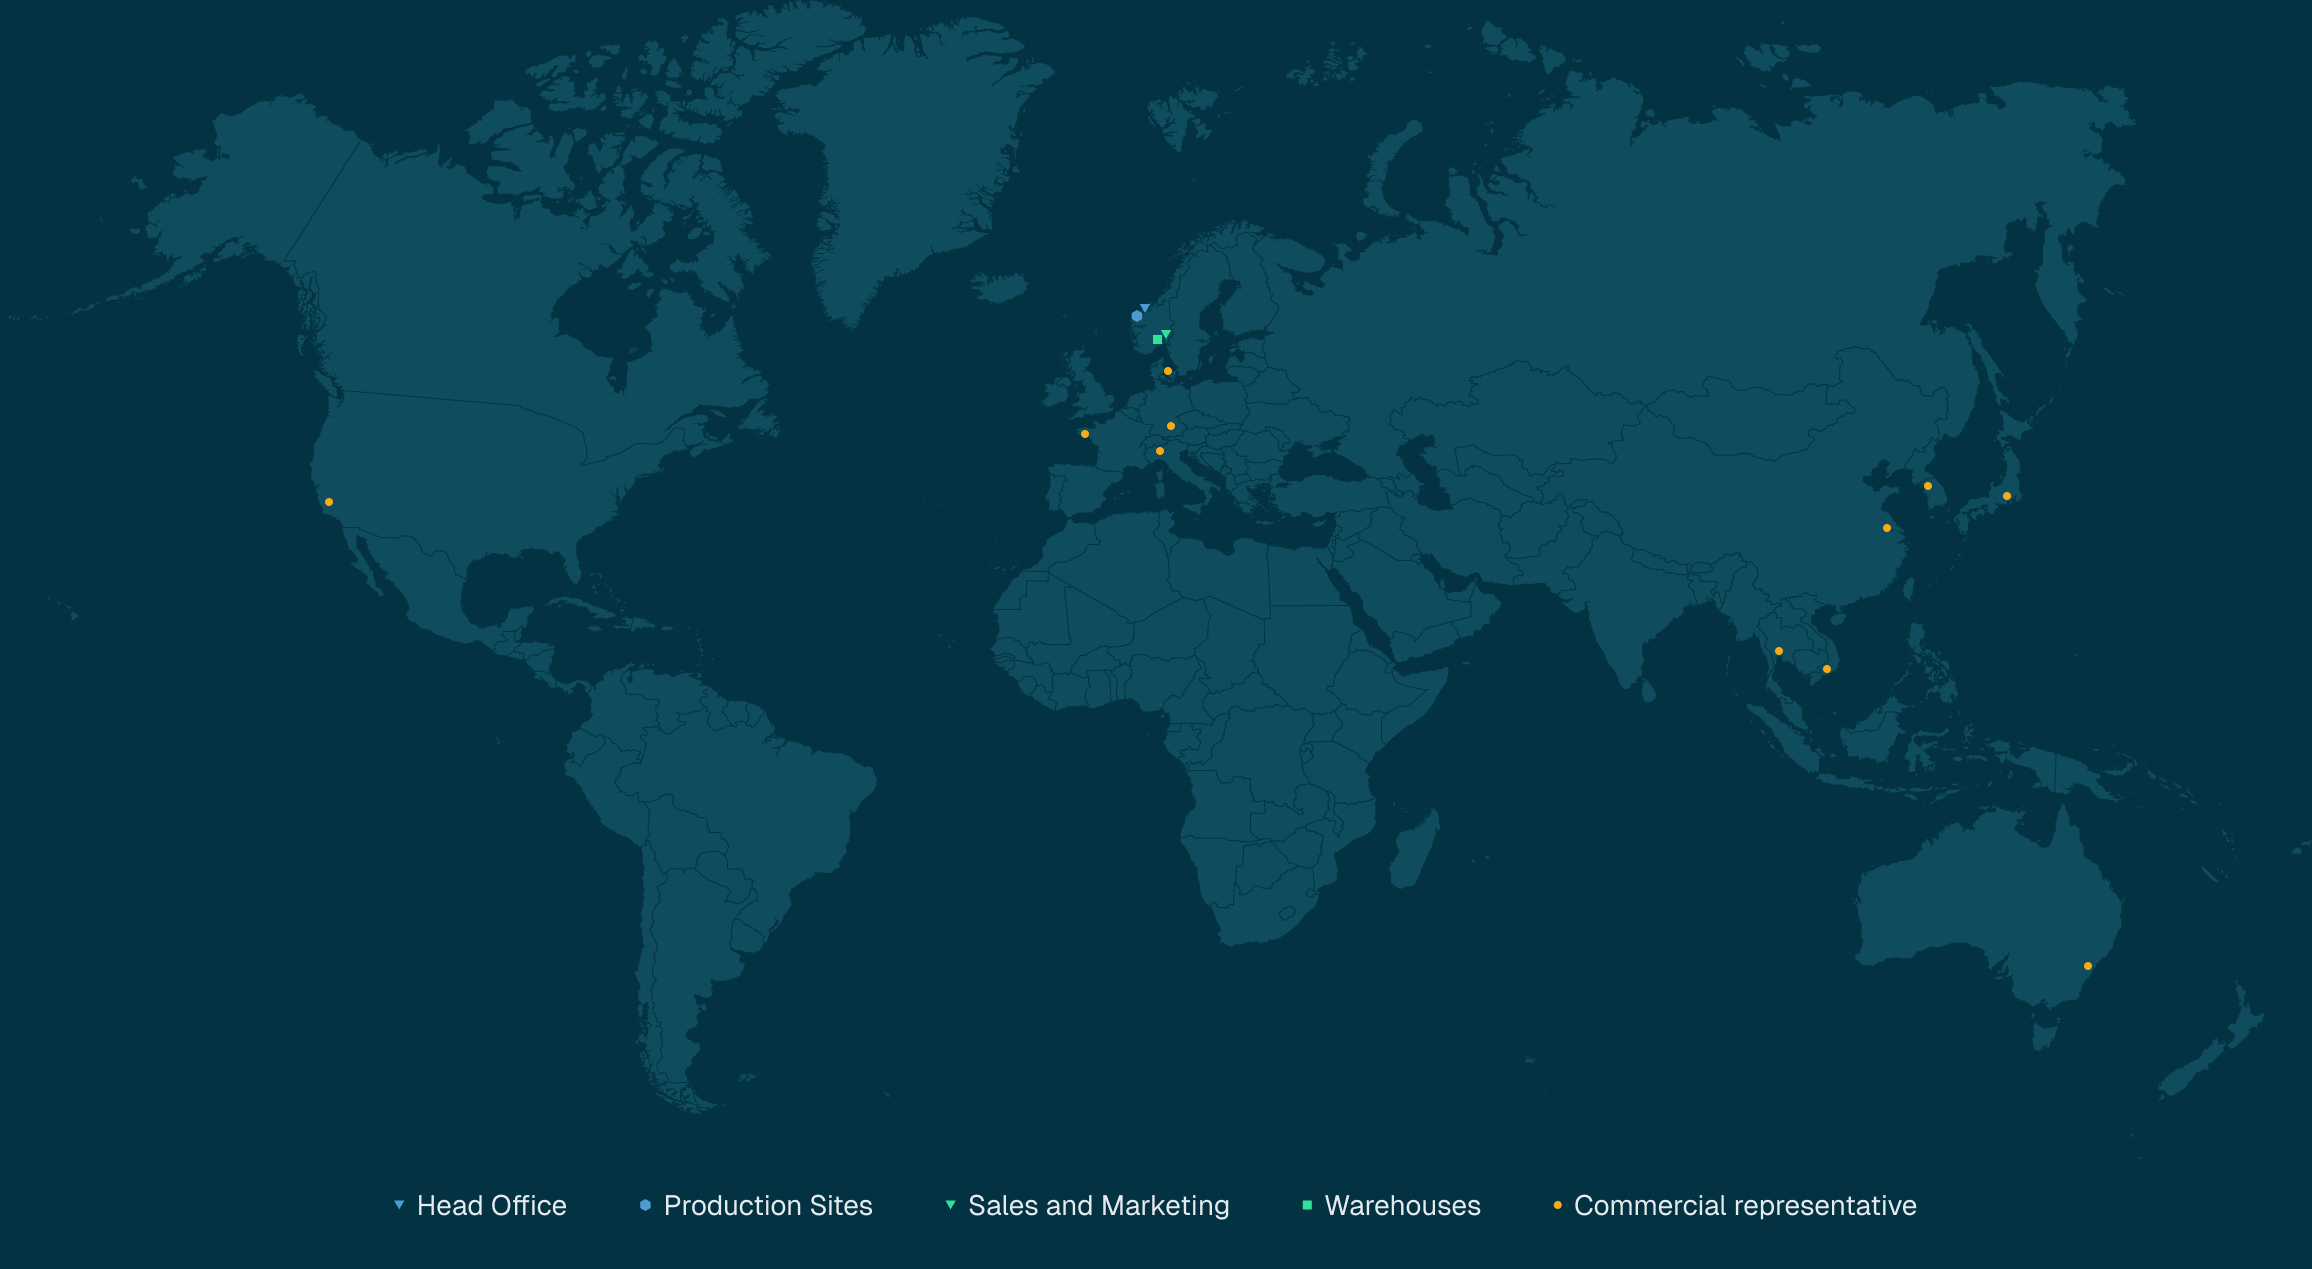Toggle the Warehouses legend entry
The width and height of the screenshot is (2312, 1269).
1401,1206
